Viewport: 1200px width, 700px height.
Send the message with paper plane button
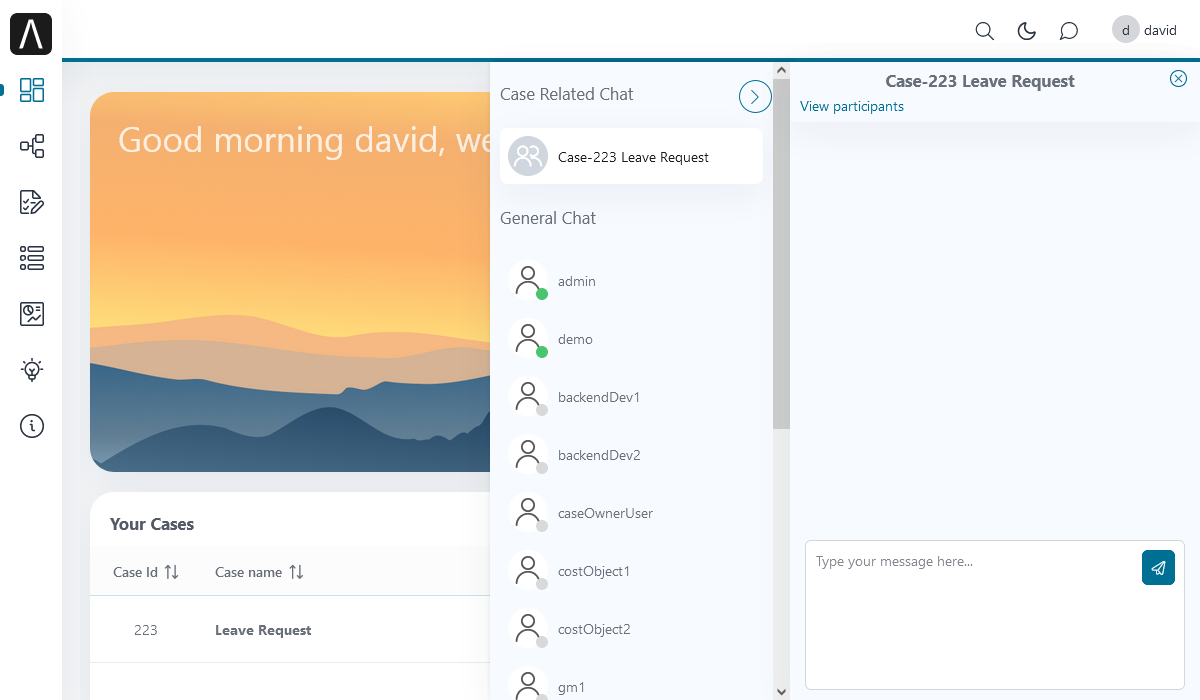coord(1158,567)
